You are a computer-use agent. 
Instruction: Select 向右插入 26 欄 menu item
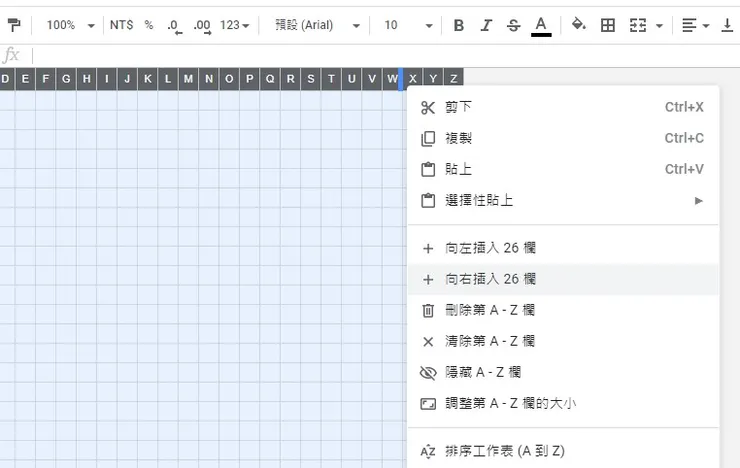(563, 279)
